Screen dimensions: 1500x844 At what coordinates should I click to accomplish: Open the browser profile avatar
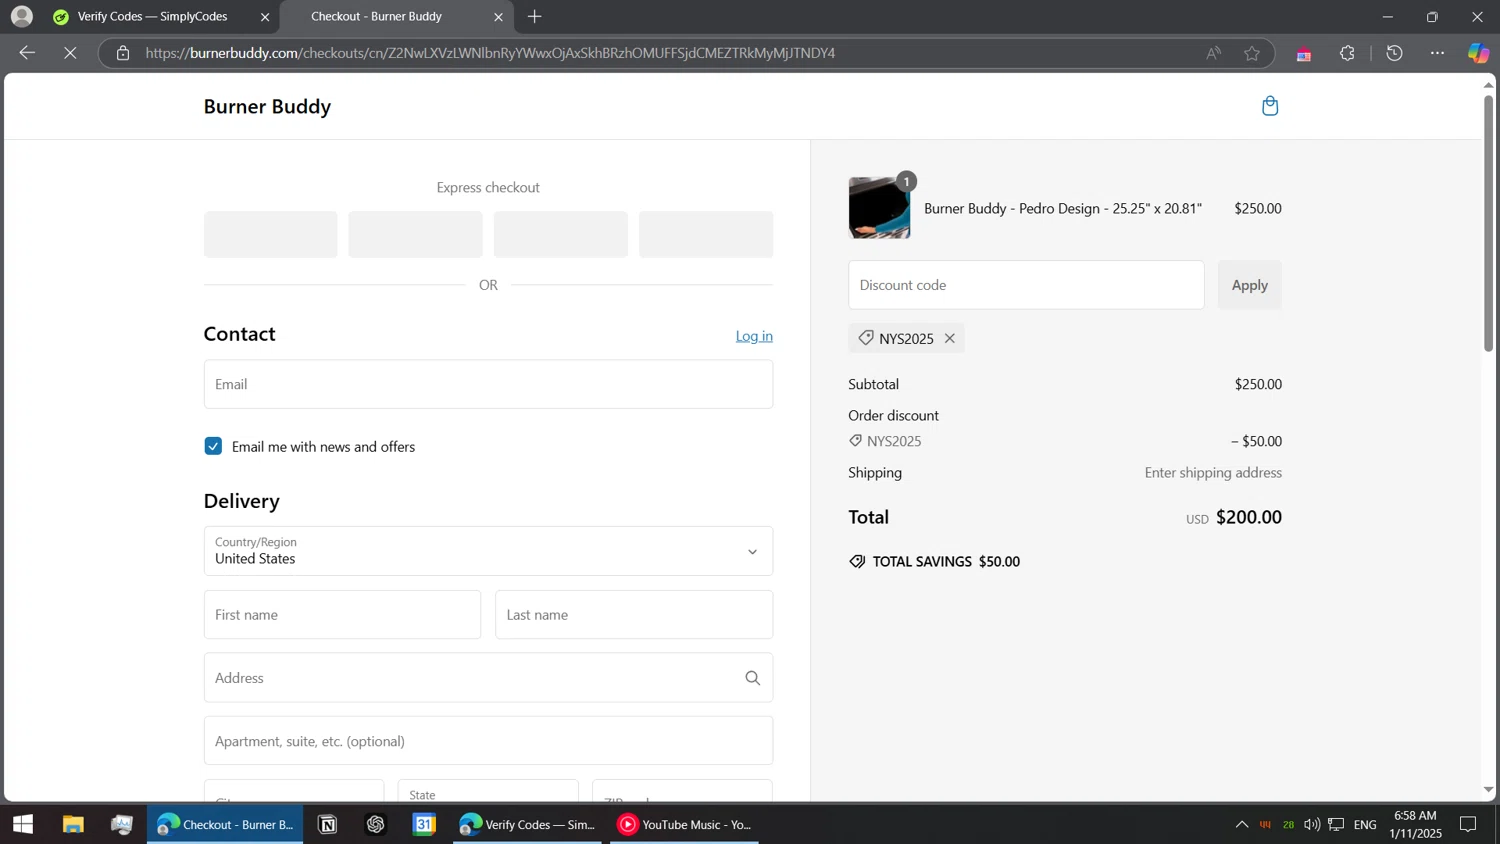22,16
